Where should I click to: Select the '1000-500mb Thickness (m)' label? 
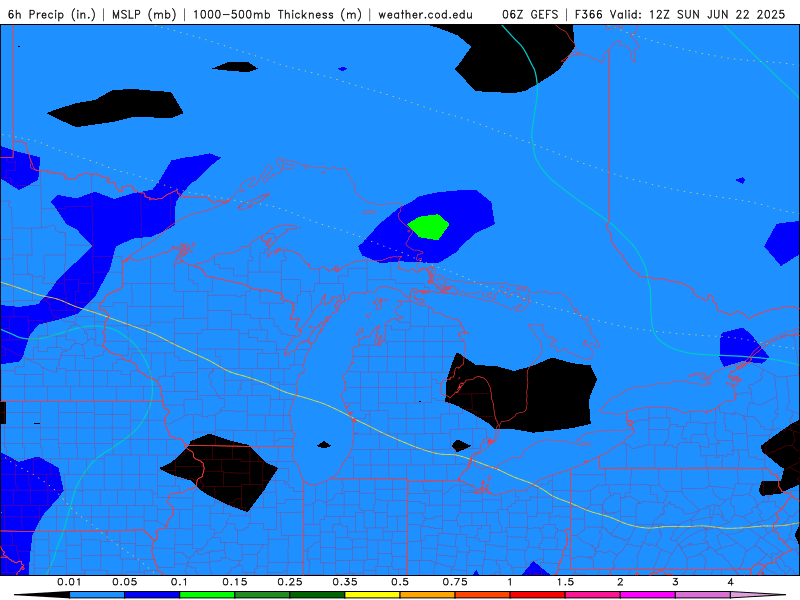pos(277,14)
